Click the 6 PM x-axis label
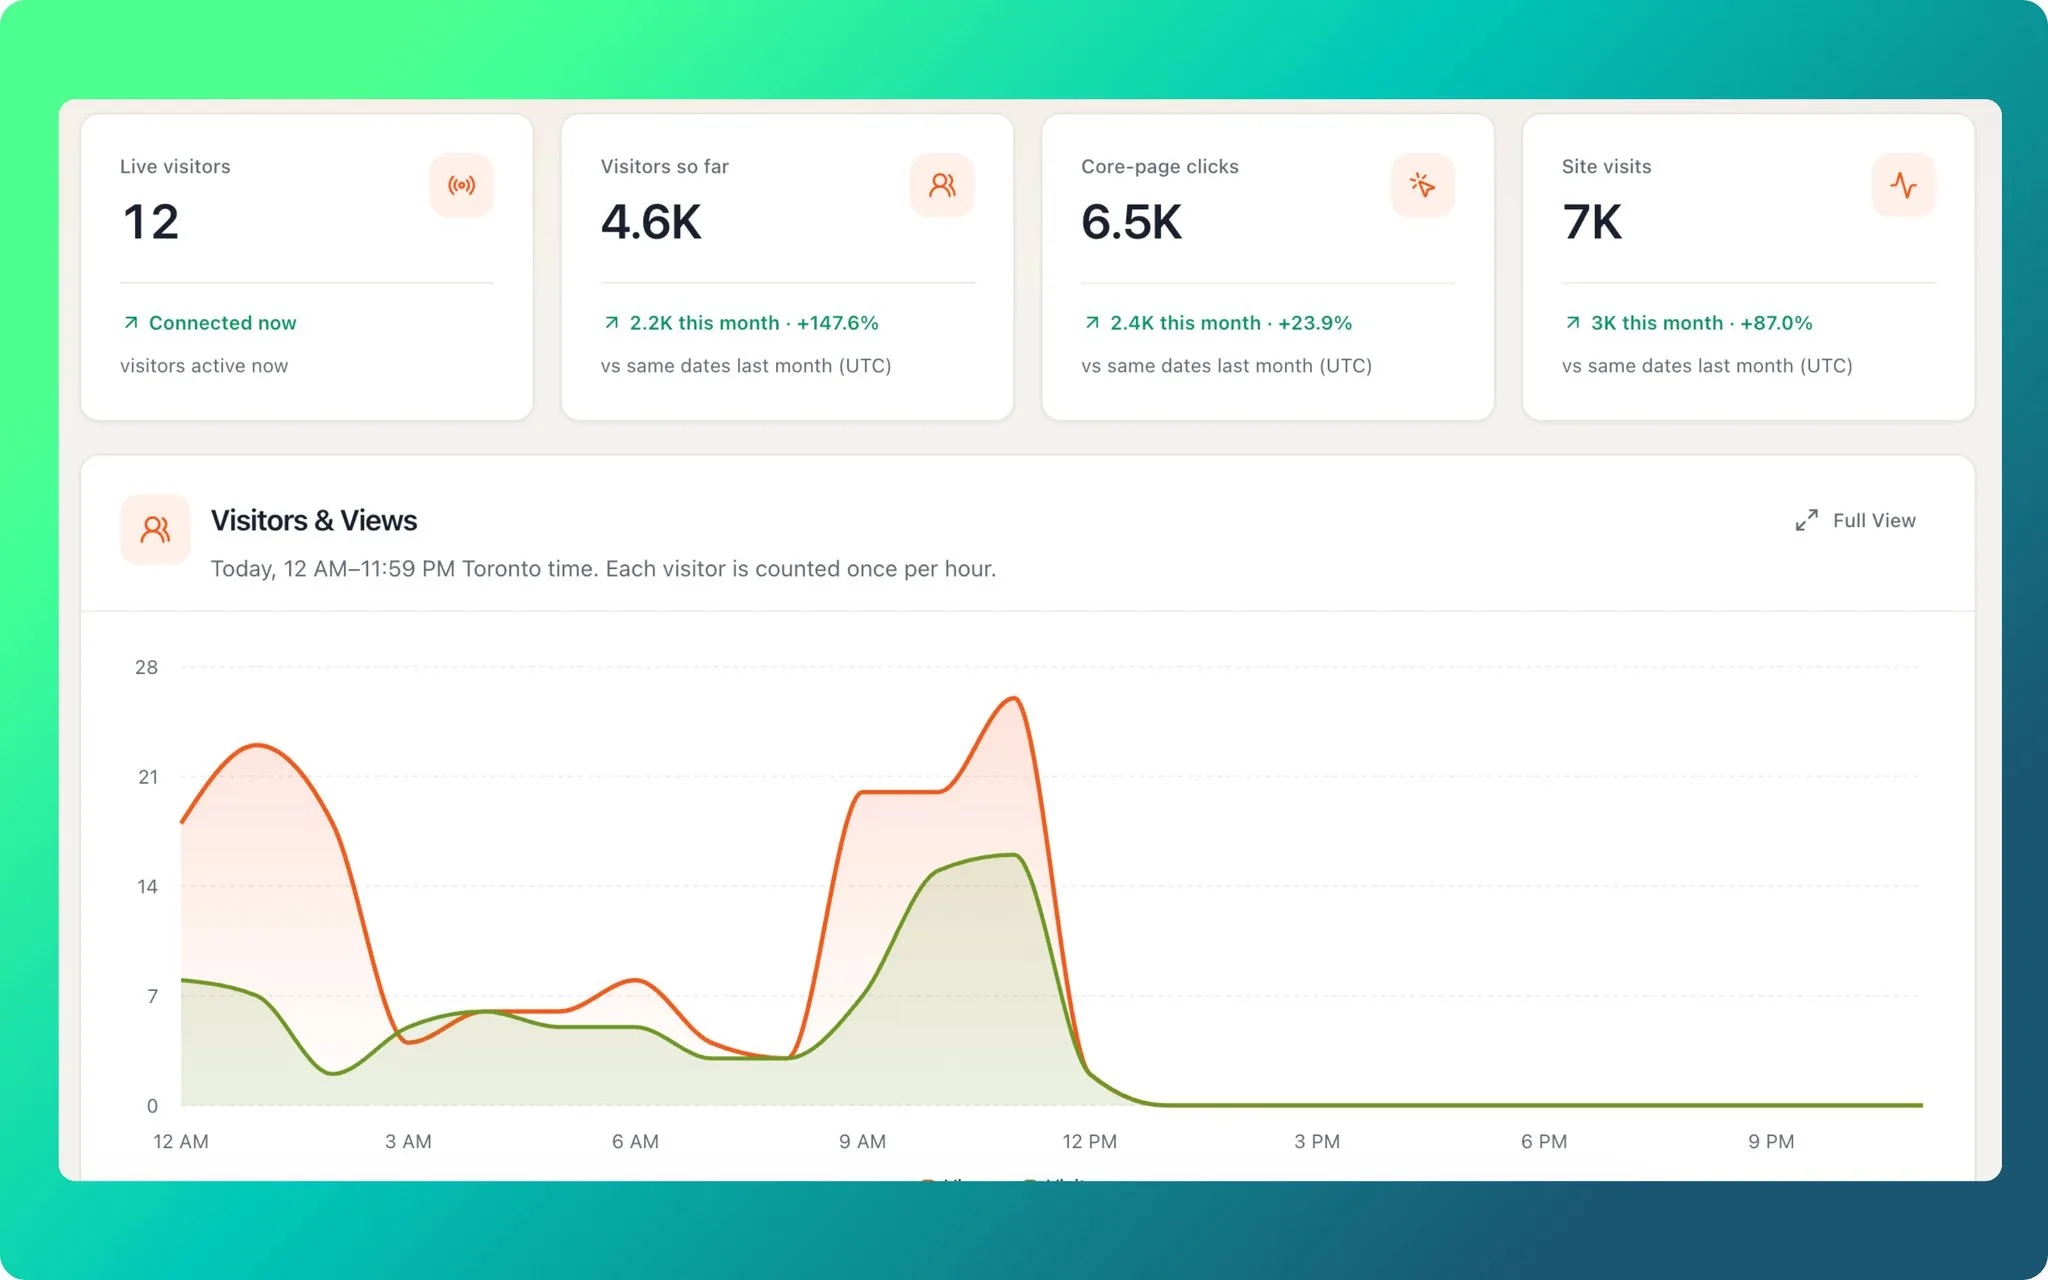Viewport: 2048px width, 1280px height. pyautogui.click(x=1544, y=1141)
